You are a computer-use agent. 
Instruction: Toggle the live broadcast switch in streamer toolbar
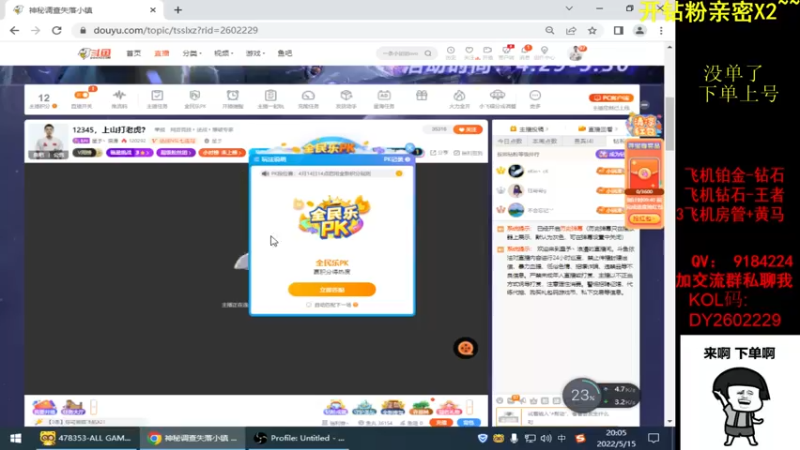pos(82,95)
